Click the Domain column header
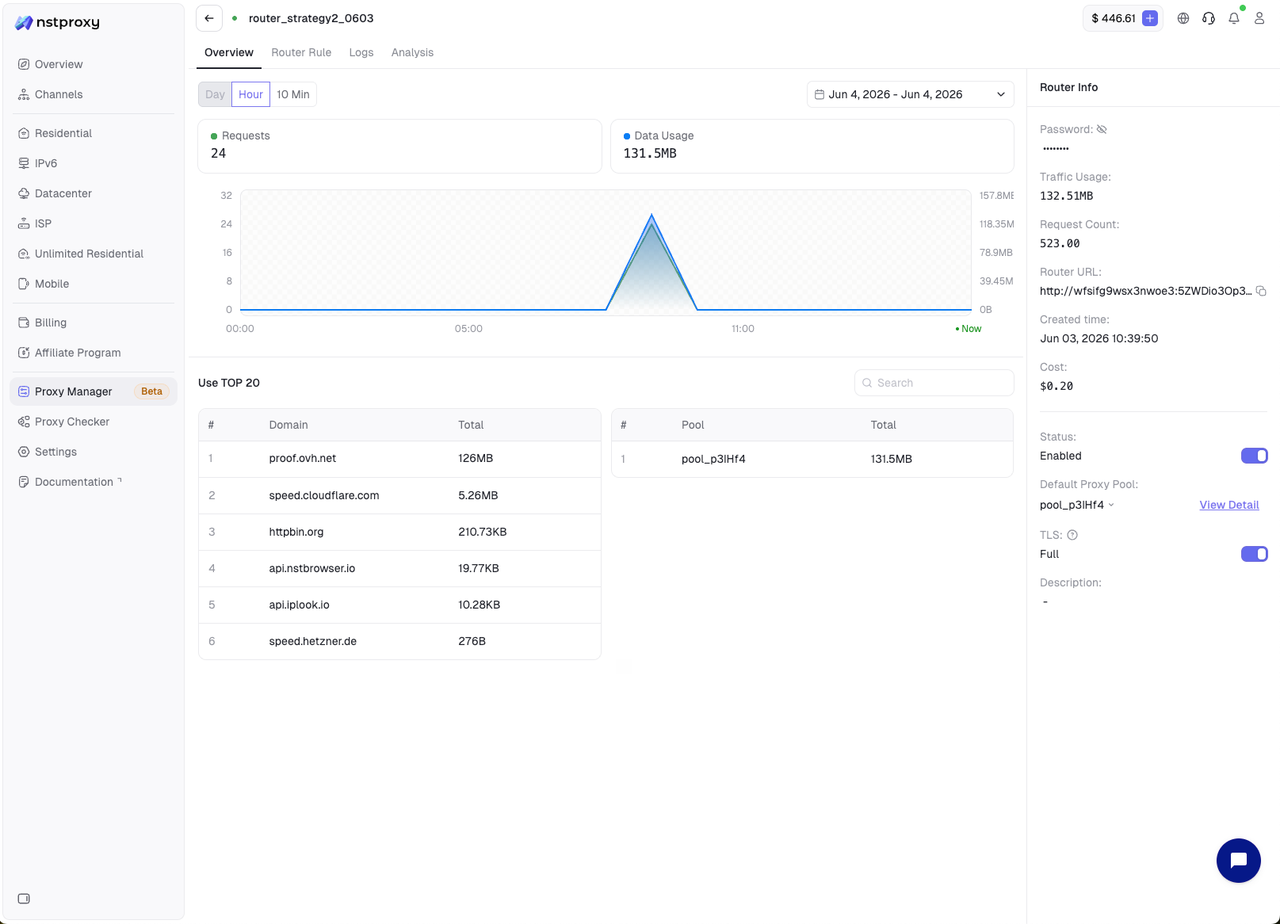This screenshot has height=924, width=1280. pyautogui.click(x=288, y=425)
